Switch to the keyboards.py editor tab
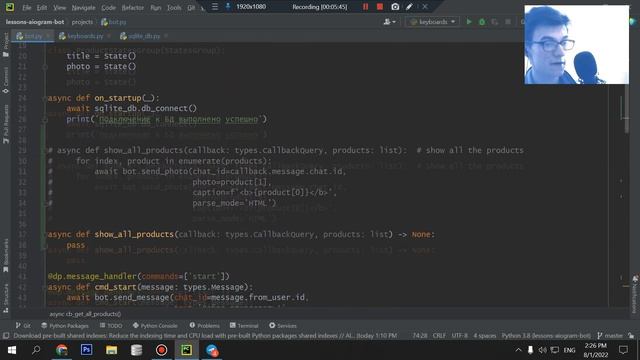Viewport: 640px width, 360px height. coord(85,36)
